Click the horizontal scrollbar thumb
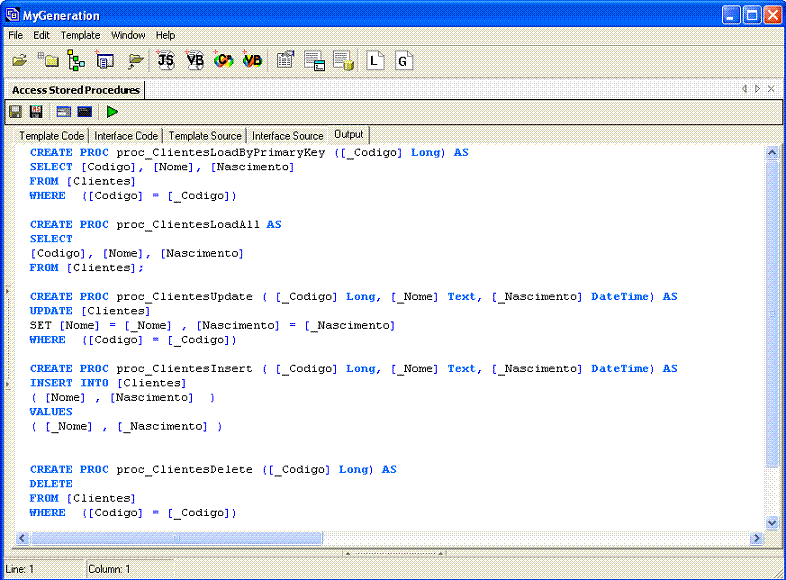 coord(176,538)
